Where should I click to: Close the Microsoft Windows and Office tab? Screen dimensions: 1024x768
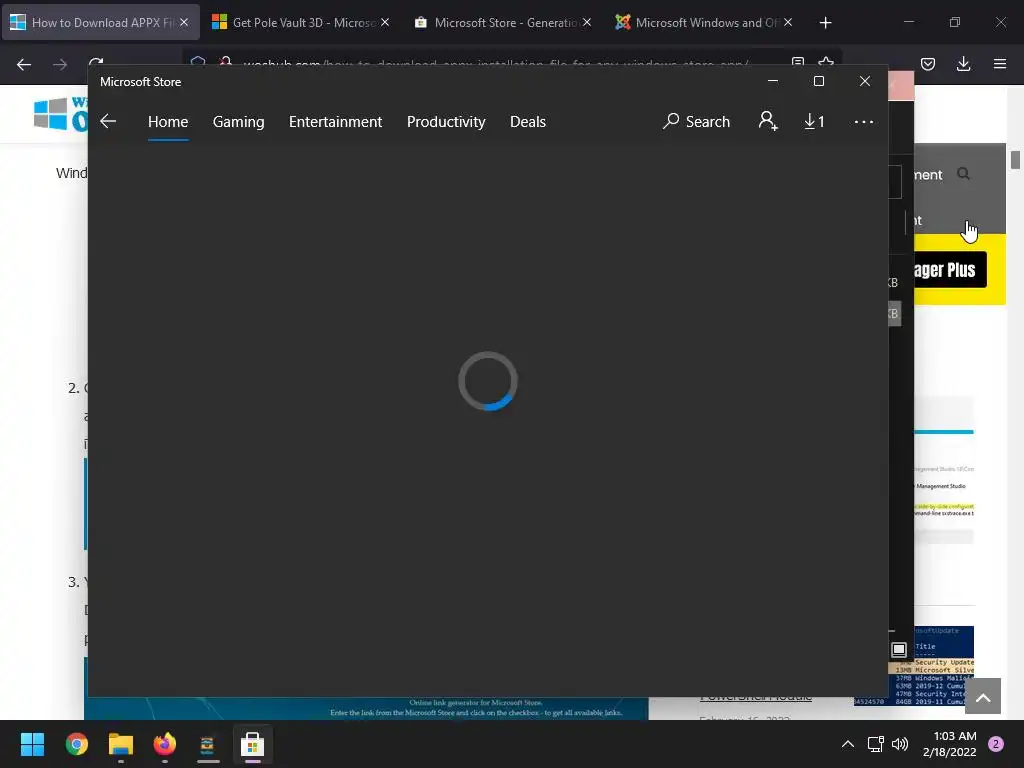point(788,22)
